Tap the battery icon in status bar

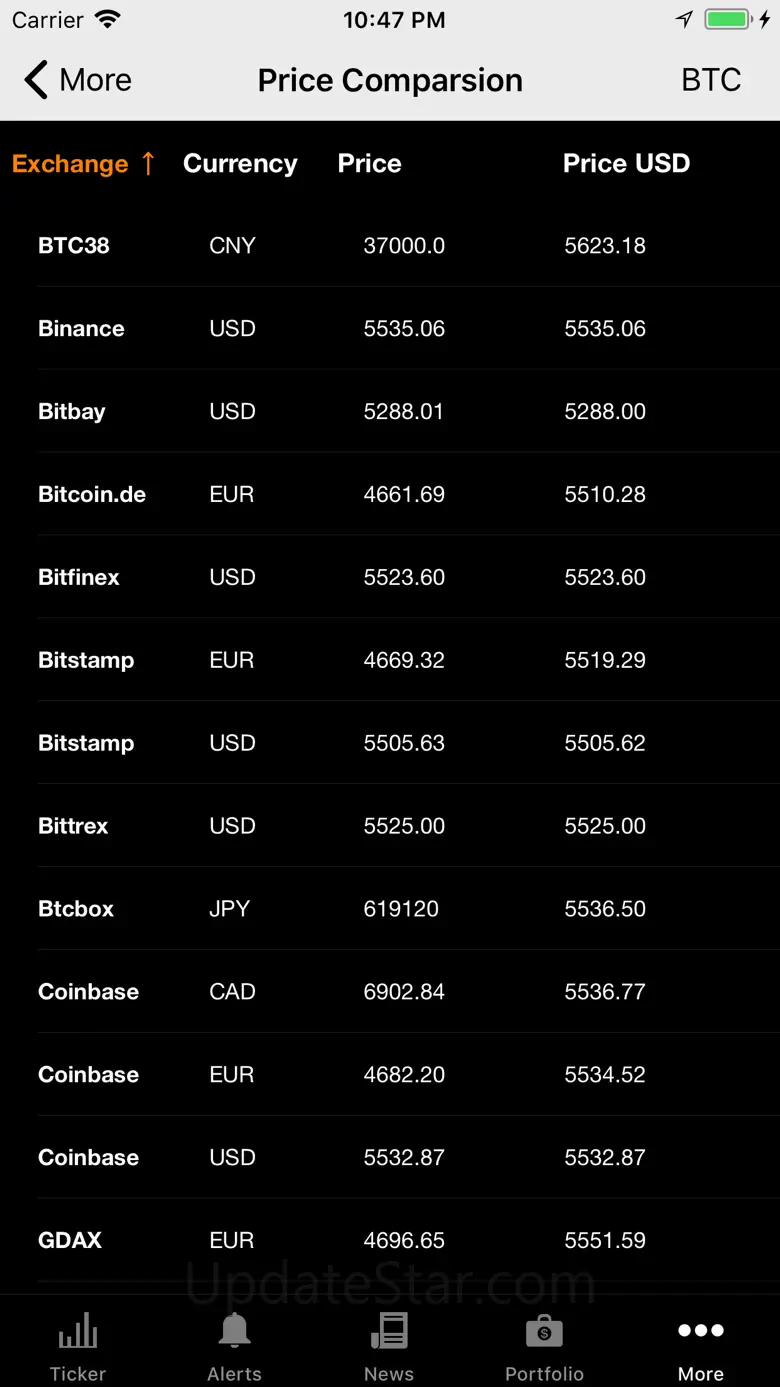click(727, 20)
